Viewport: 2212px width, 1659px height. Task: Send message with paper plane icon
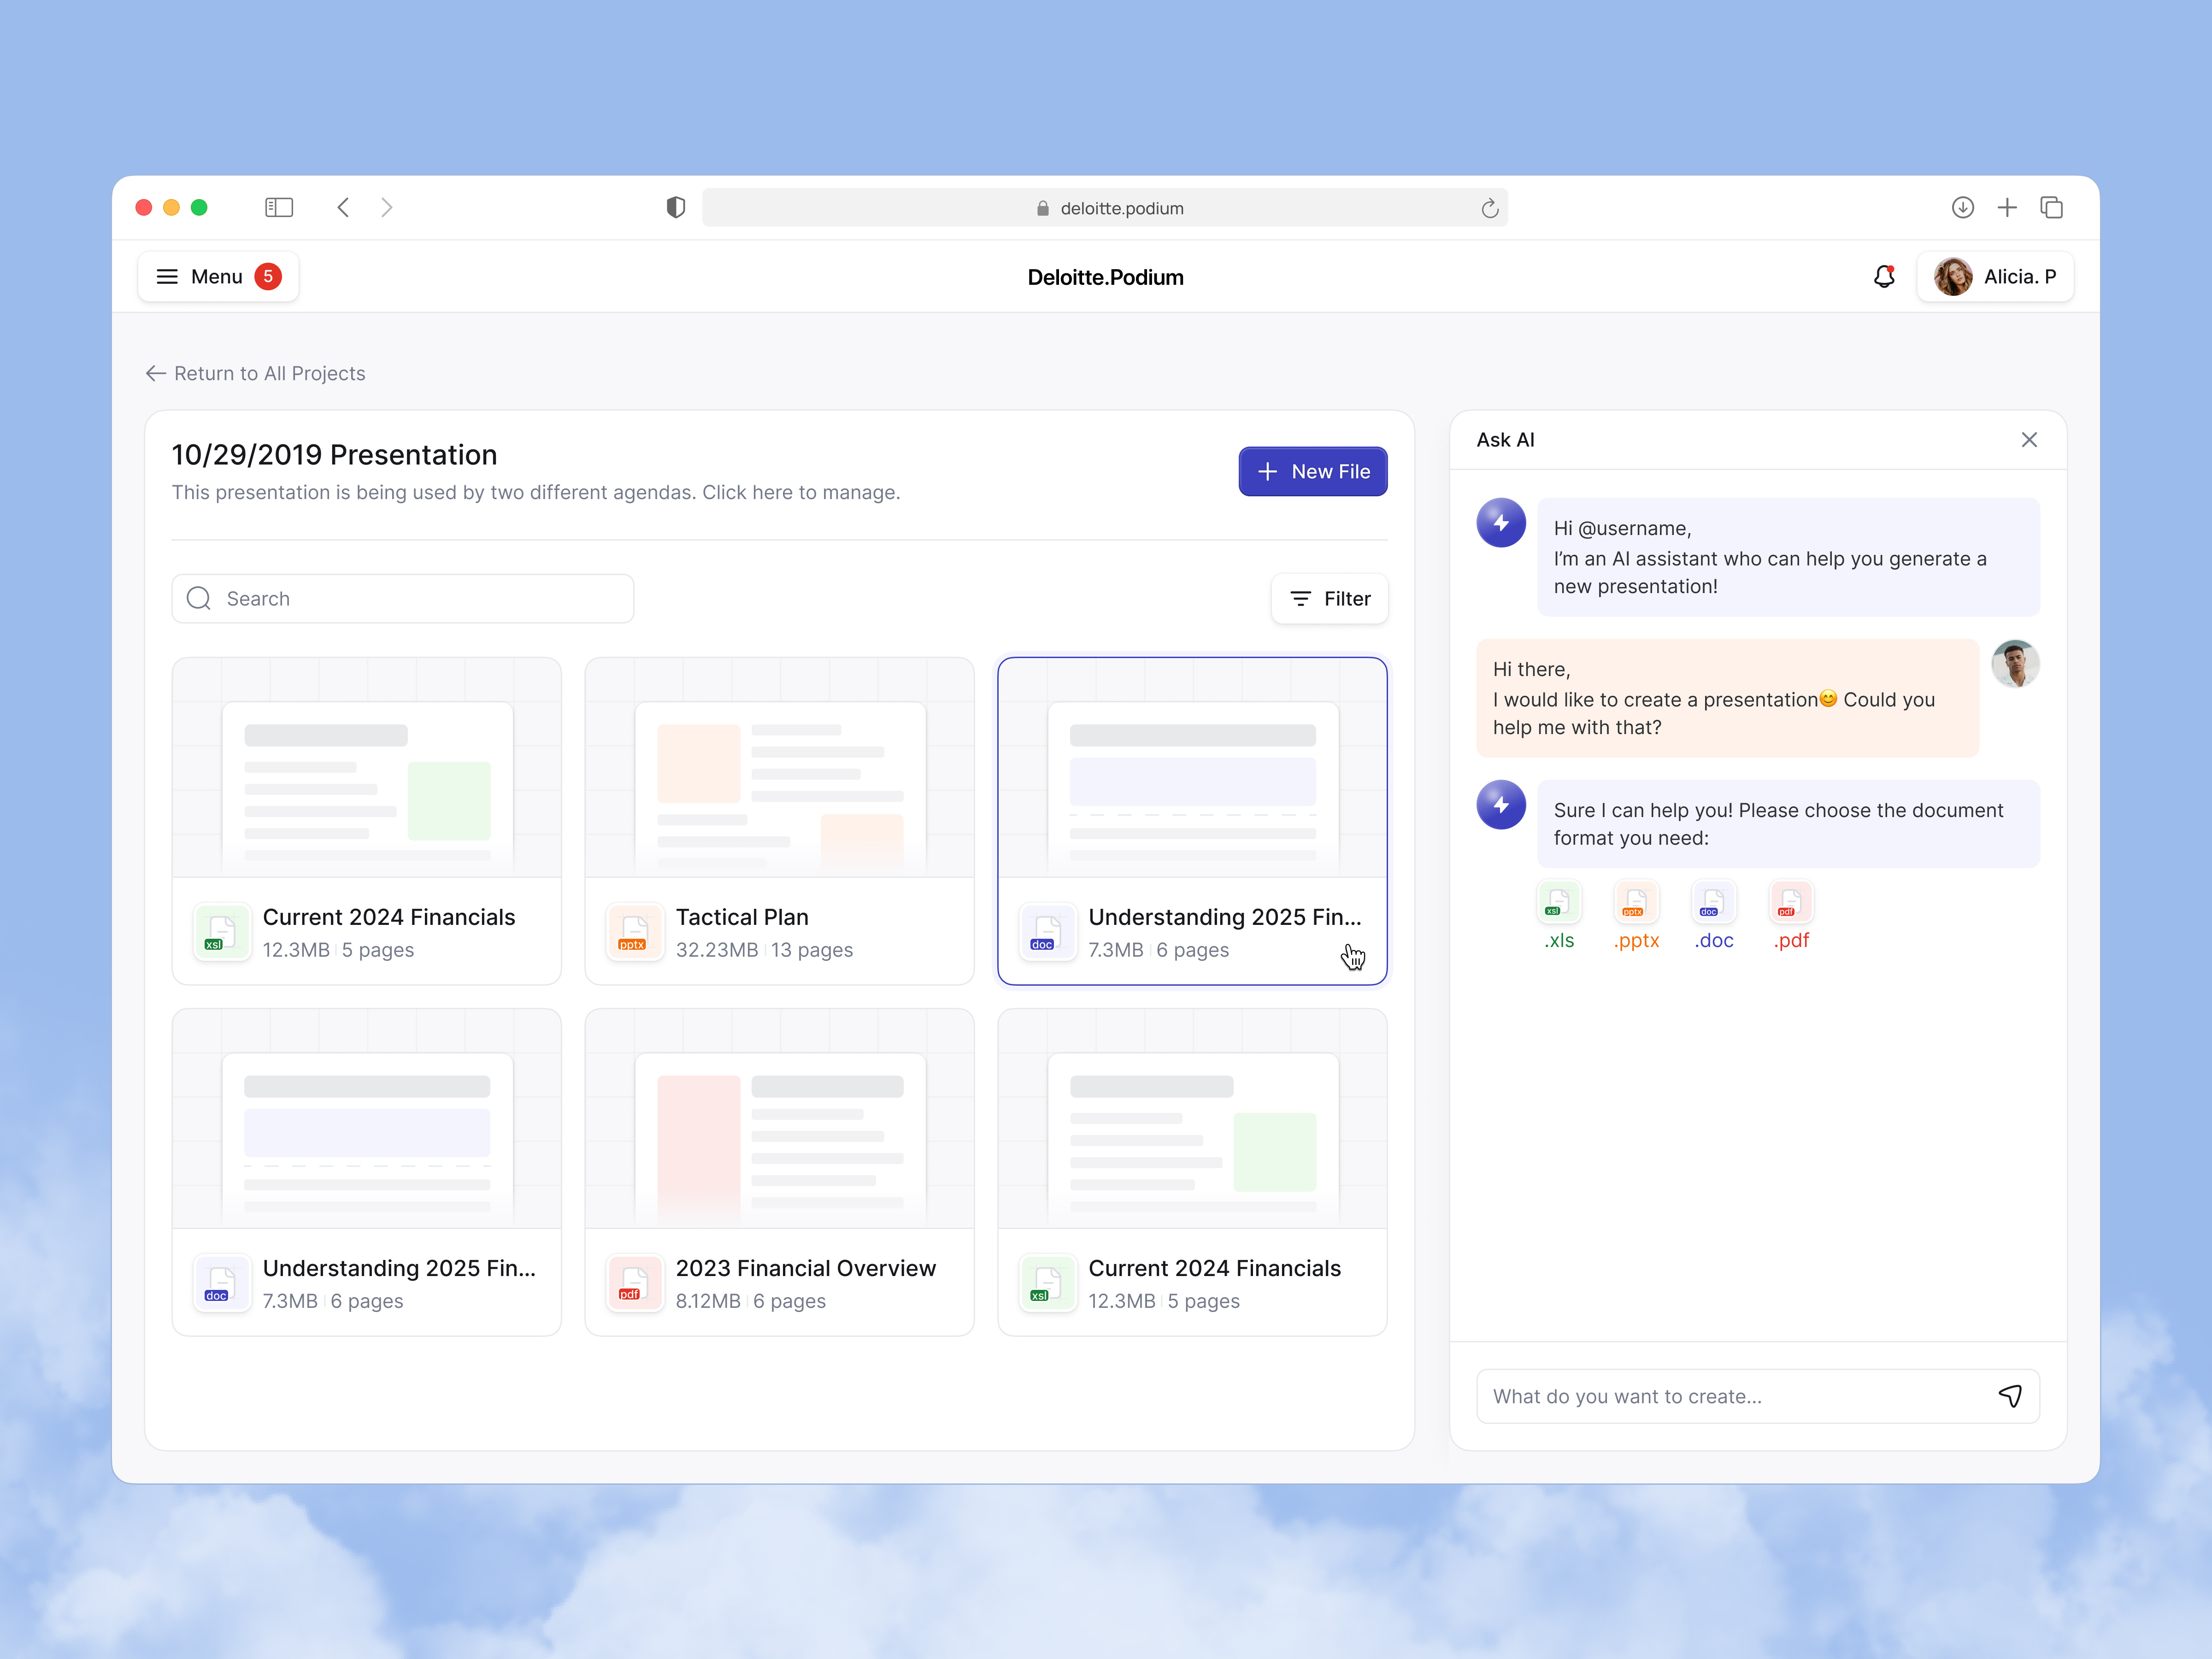(2010, 1396)
